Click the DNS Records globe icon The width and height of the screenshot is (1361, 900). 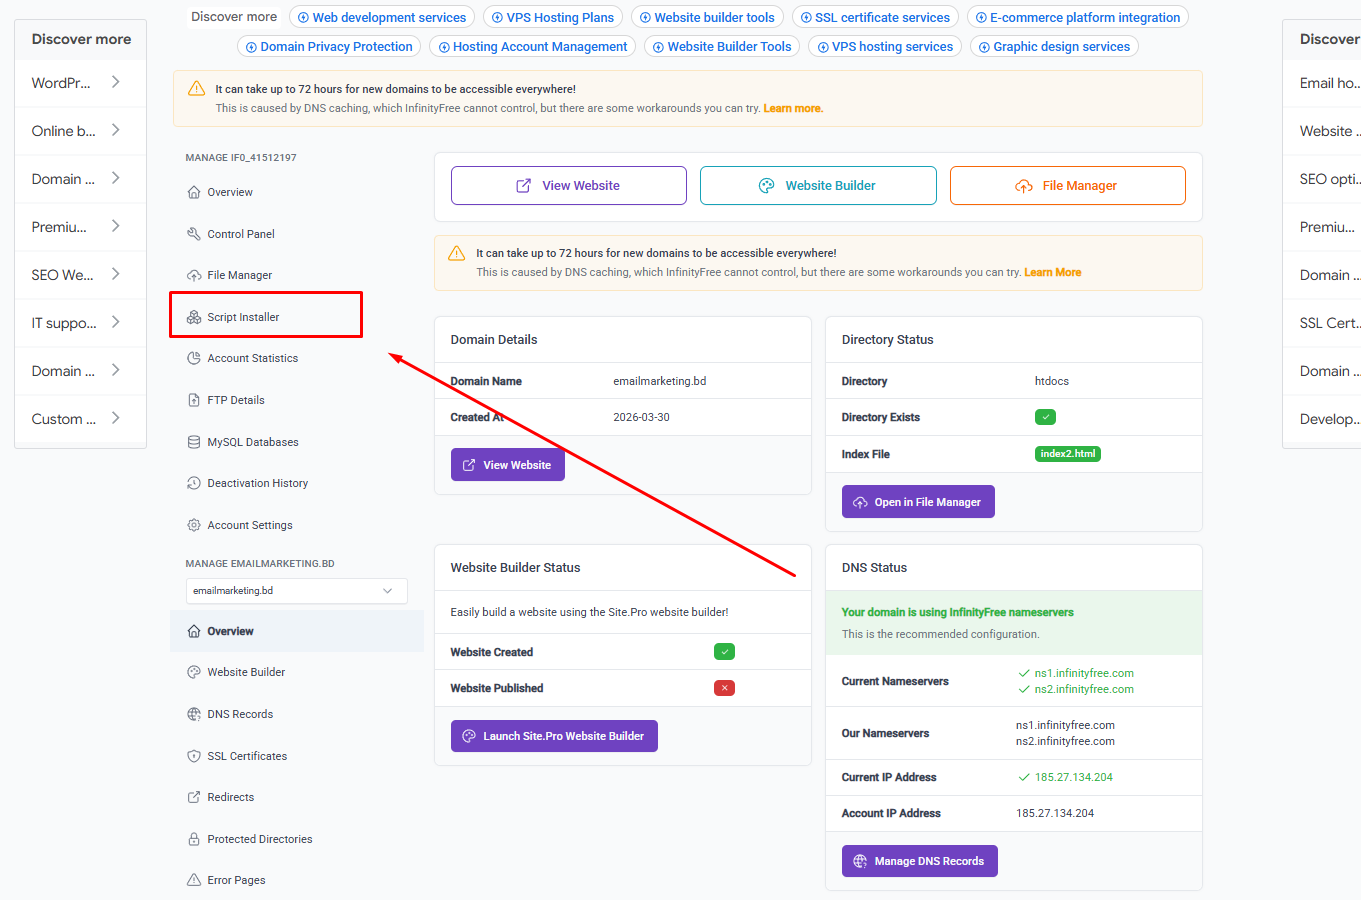[x=194, y=714]
